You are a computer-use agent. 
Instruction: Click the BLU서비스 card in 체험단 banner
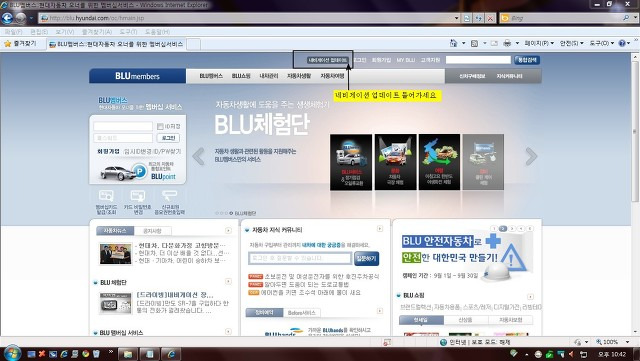tap(351, 162)
